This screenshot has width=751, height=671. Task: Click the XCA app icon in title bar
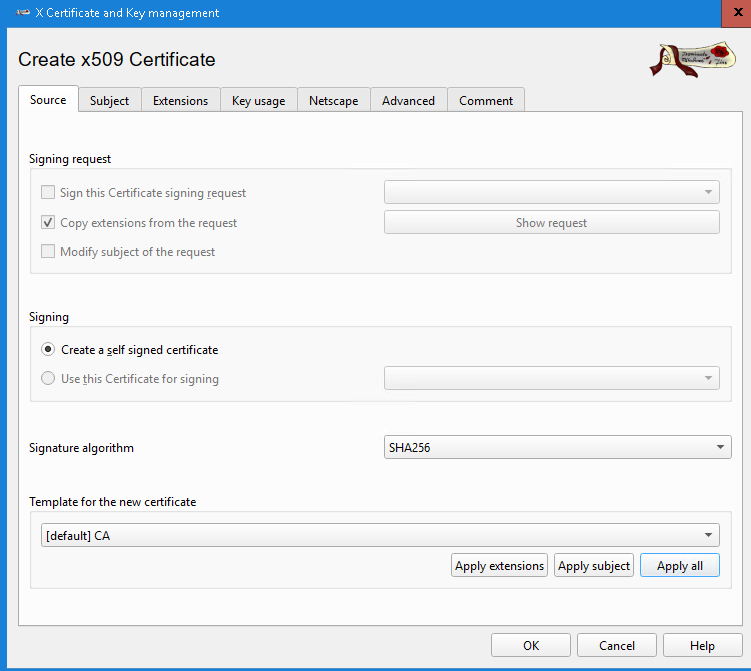click(23, 13)
